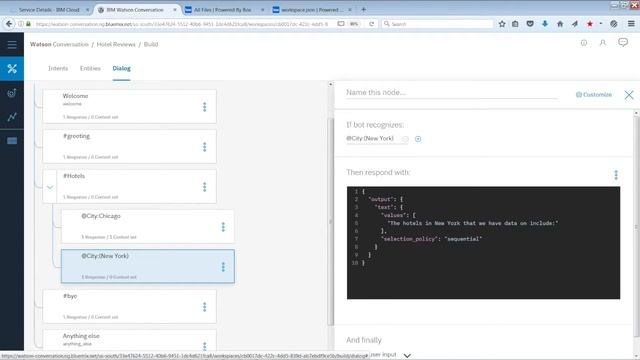Reload the page in browser

[371, 24]
